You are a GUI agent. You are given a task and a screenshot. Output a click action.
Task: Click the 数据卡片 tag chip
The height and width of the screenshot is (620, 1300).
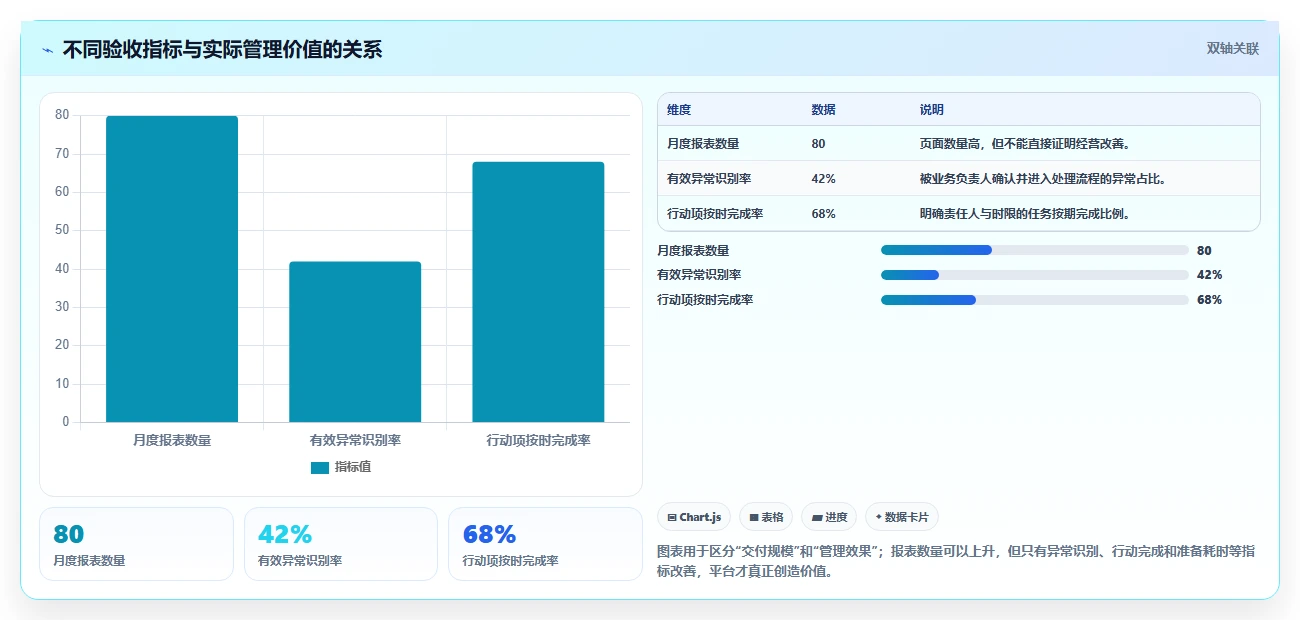pos(902,517)
